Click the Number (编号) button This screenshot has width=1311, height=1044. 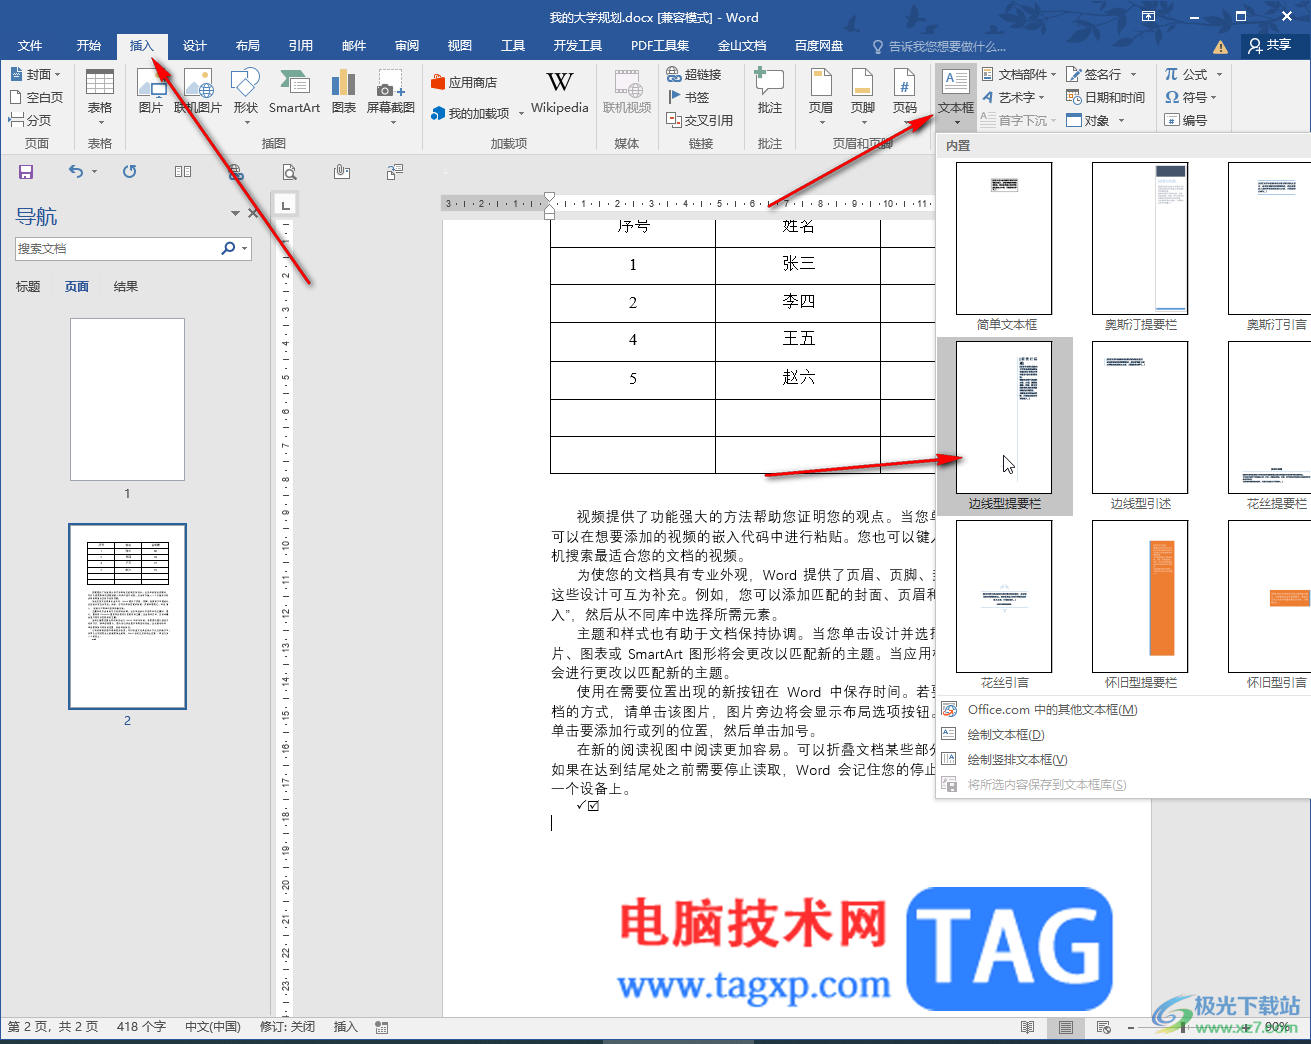click(x=1186, y=120)
